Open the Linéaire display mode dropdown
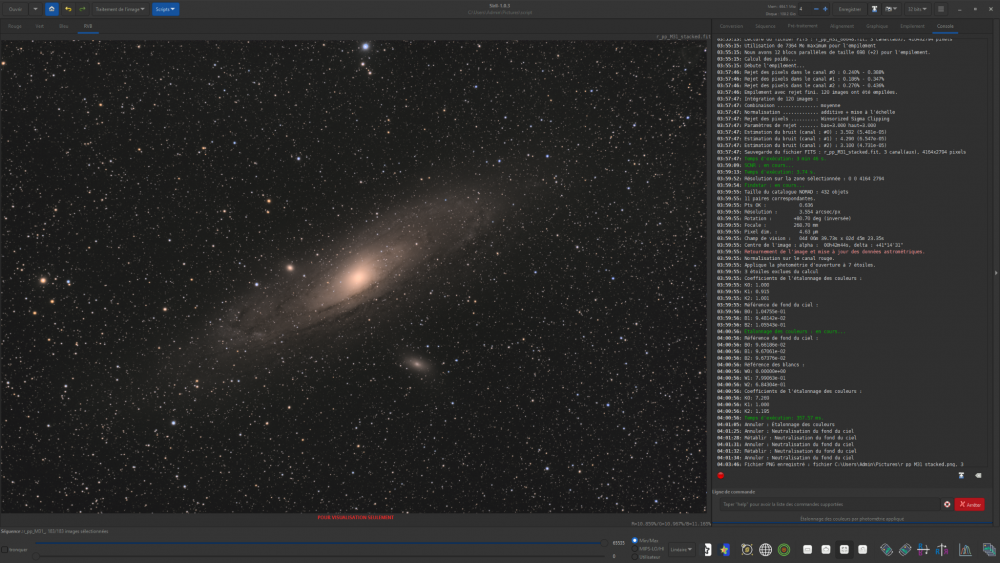 tap(681, 550)
